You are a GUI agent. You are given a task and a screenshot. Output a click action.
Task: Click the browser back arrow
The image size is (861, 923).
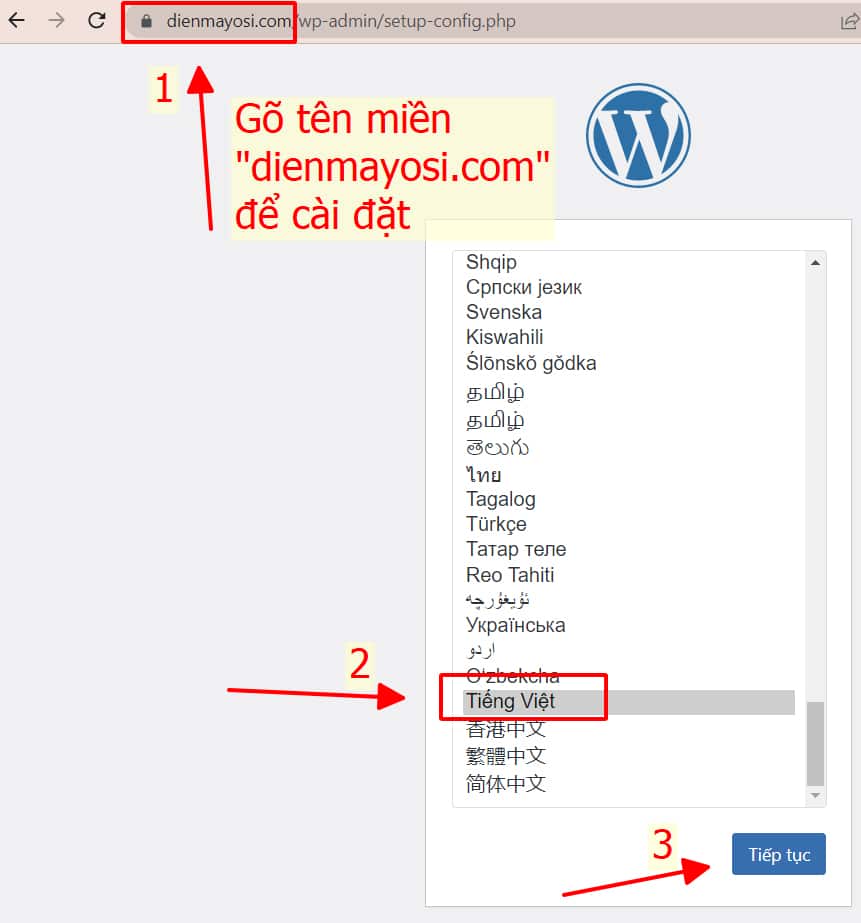(18, 20)
